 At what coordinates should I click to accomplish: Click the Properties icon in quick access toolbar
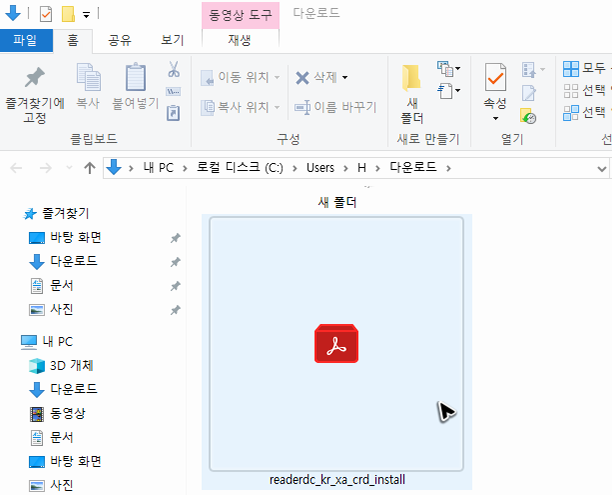pos(46,15)
